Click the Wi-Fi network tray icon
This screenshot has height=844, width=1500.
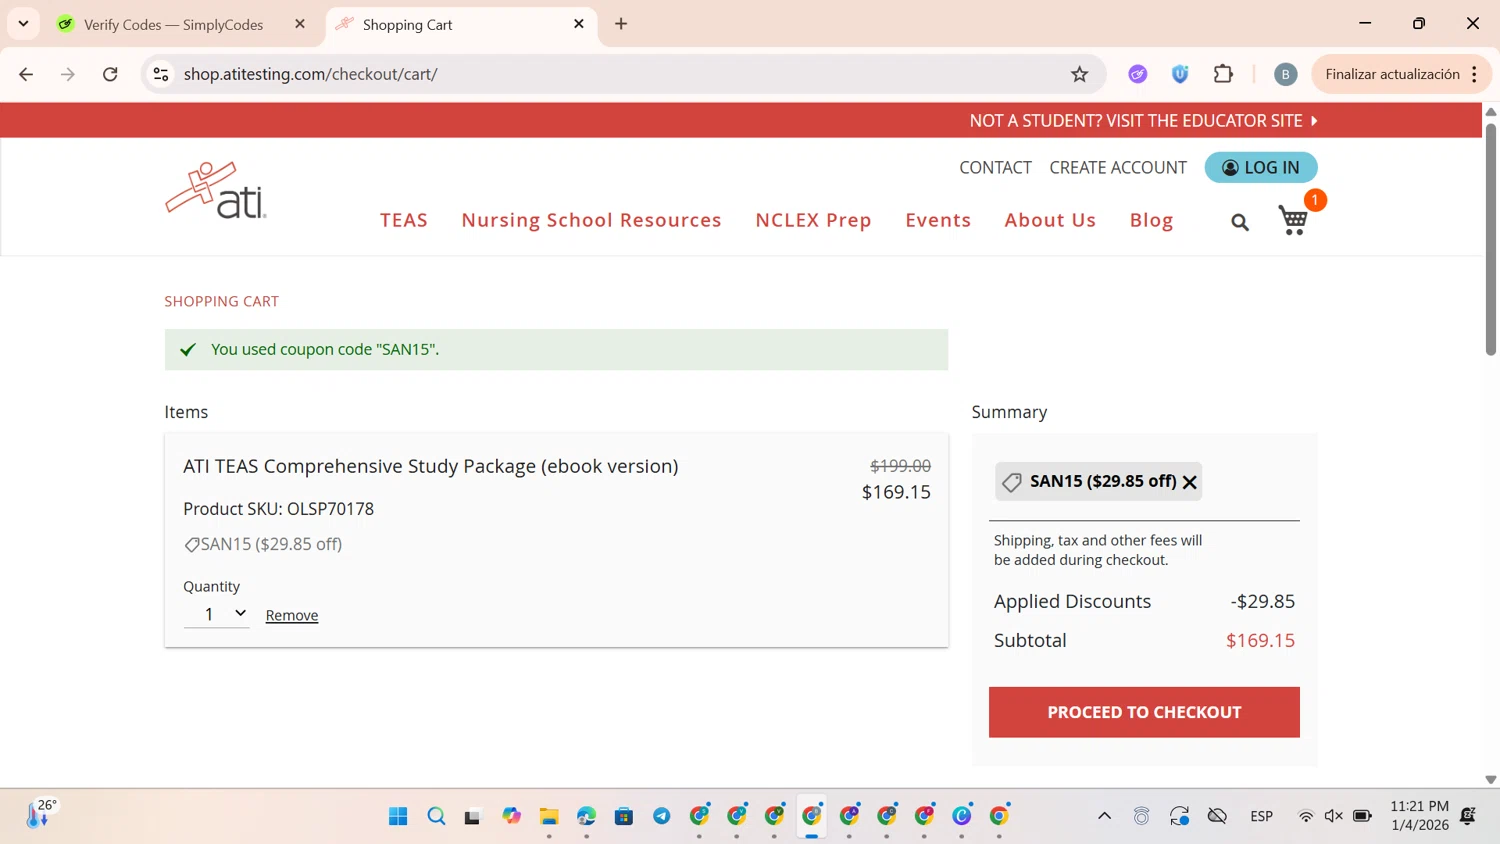(1305, 816)
